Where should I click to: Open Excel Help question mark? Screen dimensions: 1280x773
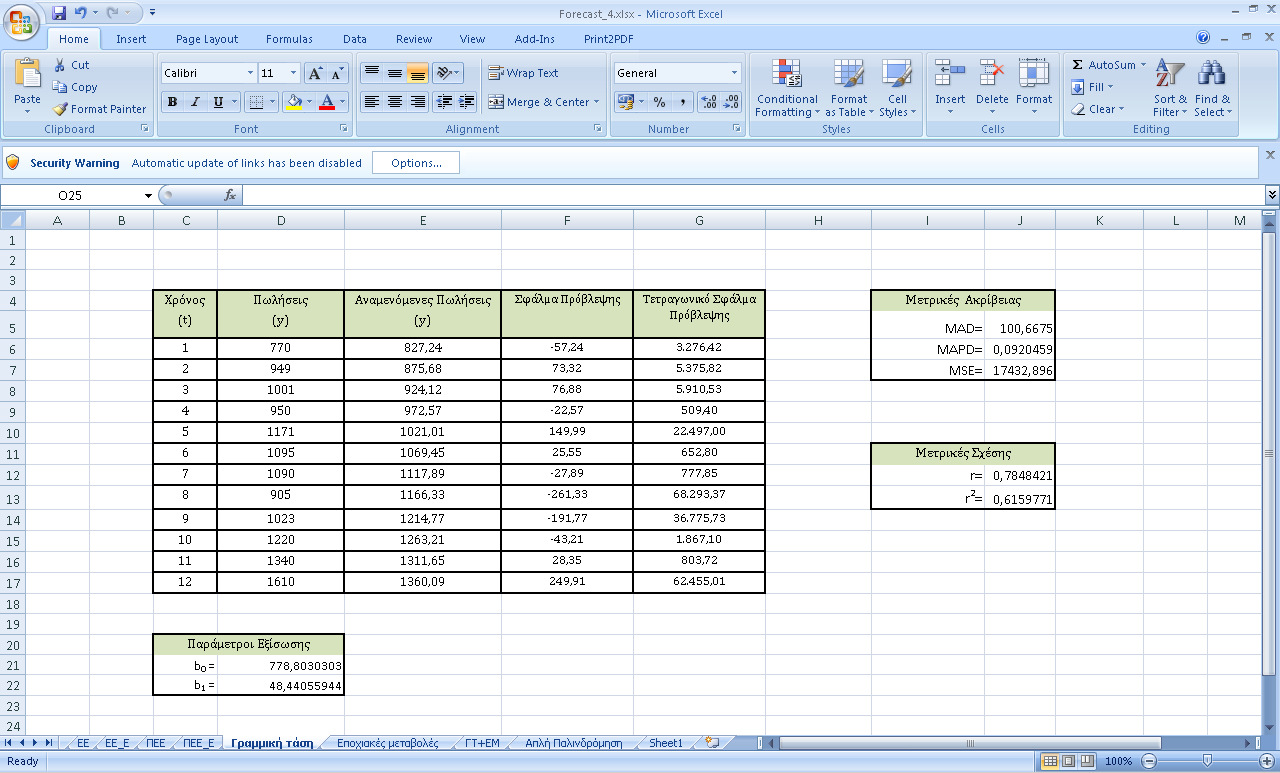[1204, 38]
